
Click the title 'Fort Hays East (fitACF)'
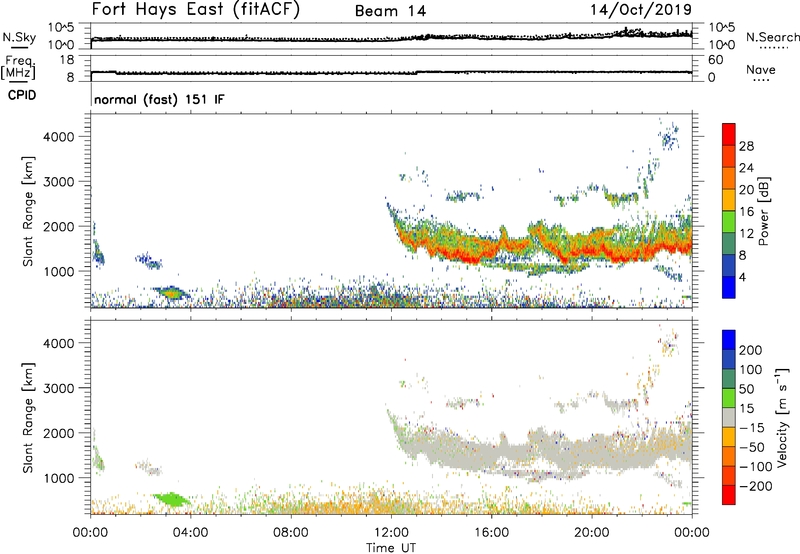click(x=196, y=9)
